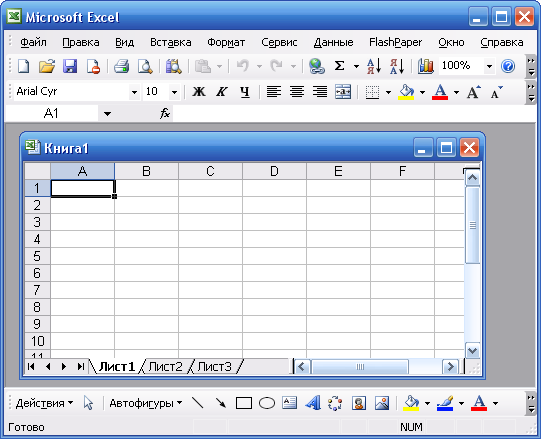Screen dimensions: 541x439
Task: Save the workbook with the floppy icon
Action: 70,66
